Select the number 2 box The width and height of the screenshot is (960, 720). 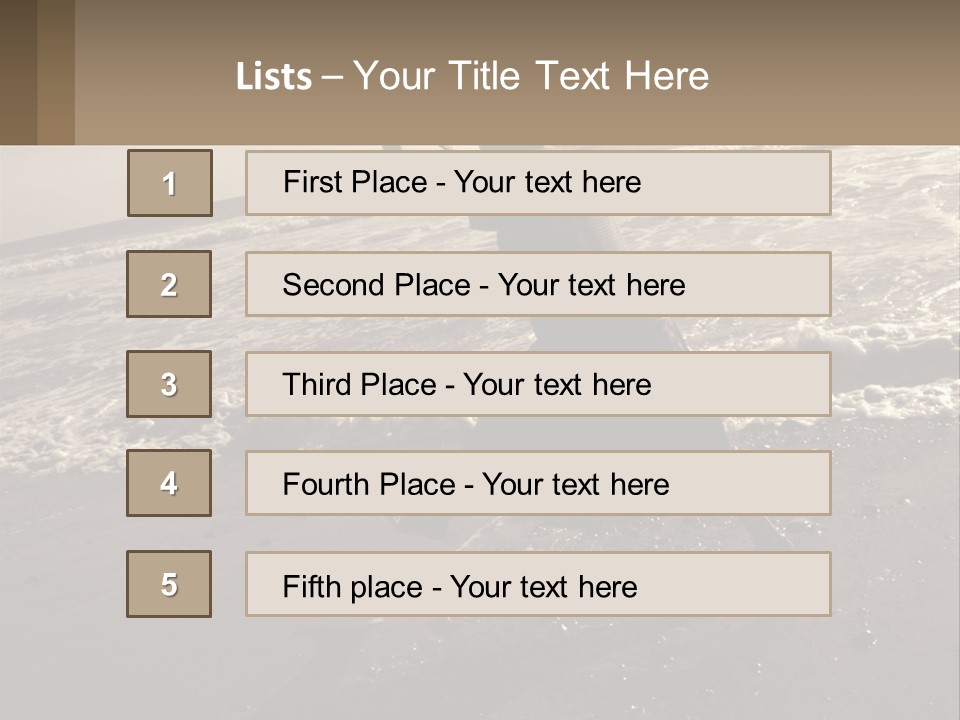[x=169, y=284]
